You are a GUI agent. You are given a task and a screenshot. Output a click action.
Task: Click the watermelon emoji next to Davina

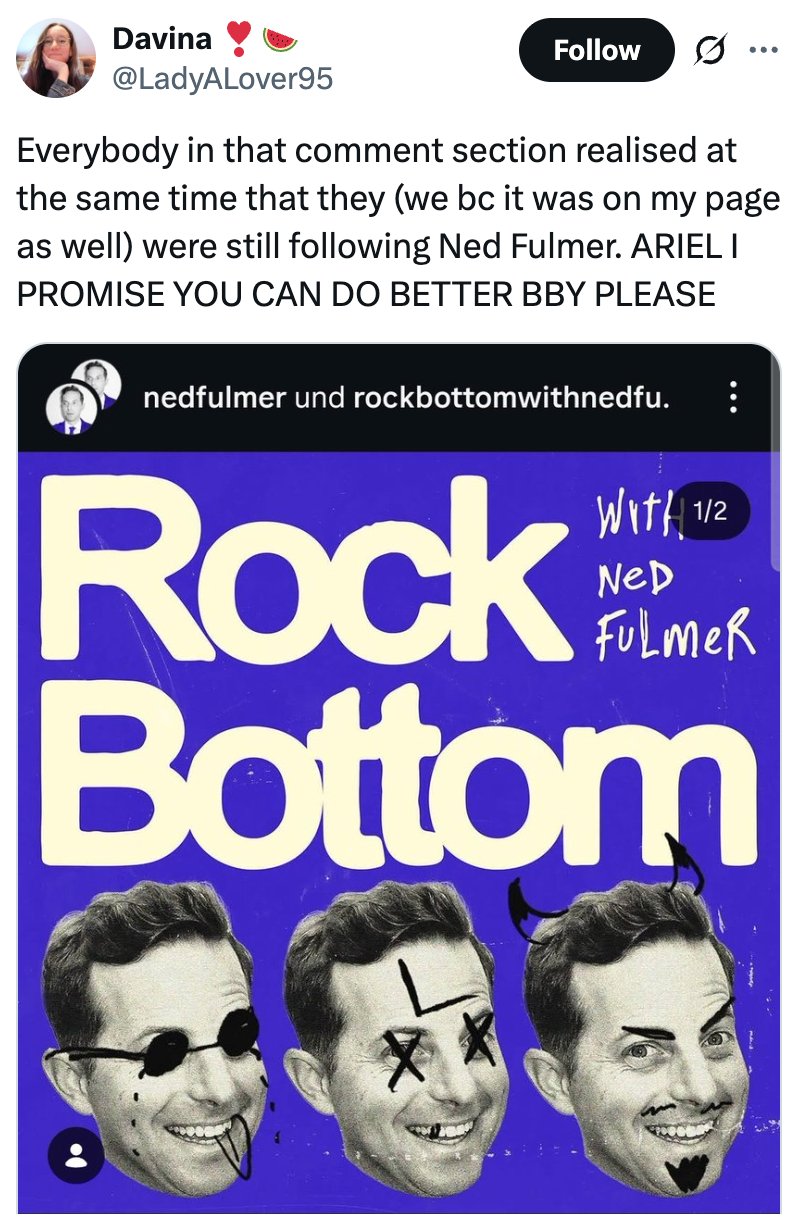(x=279, y=39)
